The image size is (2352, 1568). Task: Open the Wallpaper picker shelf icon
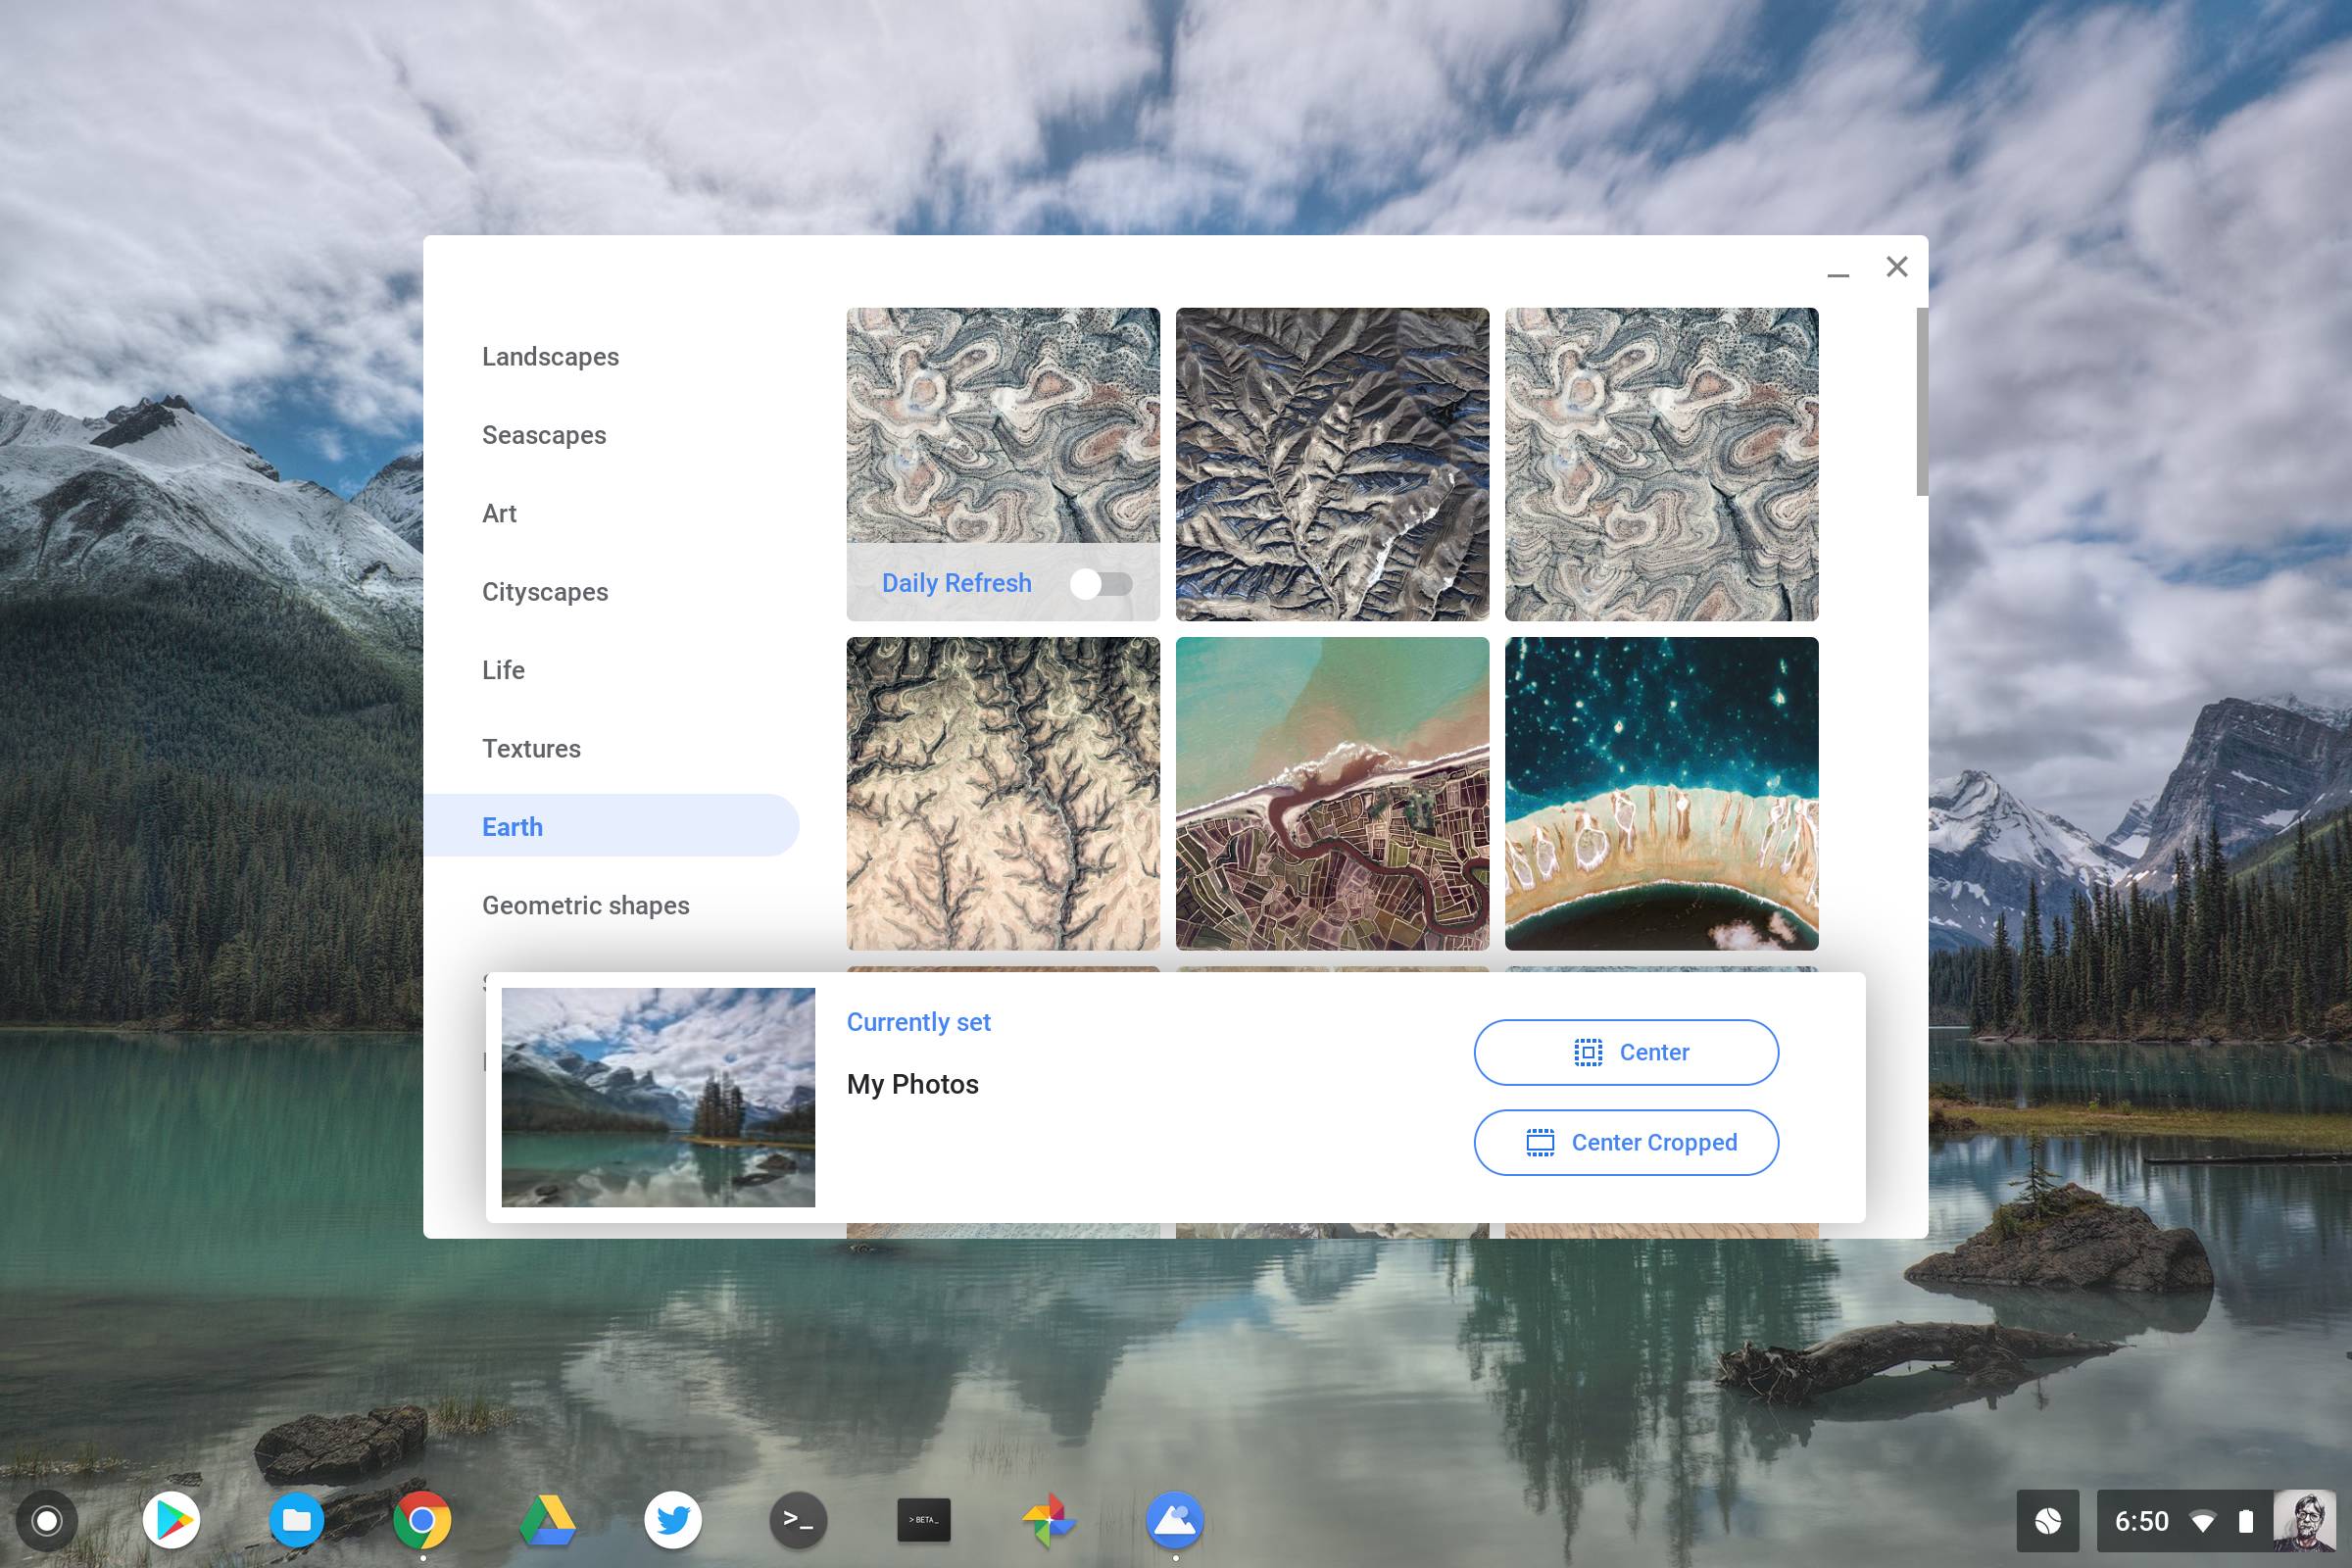coord(1174,1520)
